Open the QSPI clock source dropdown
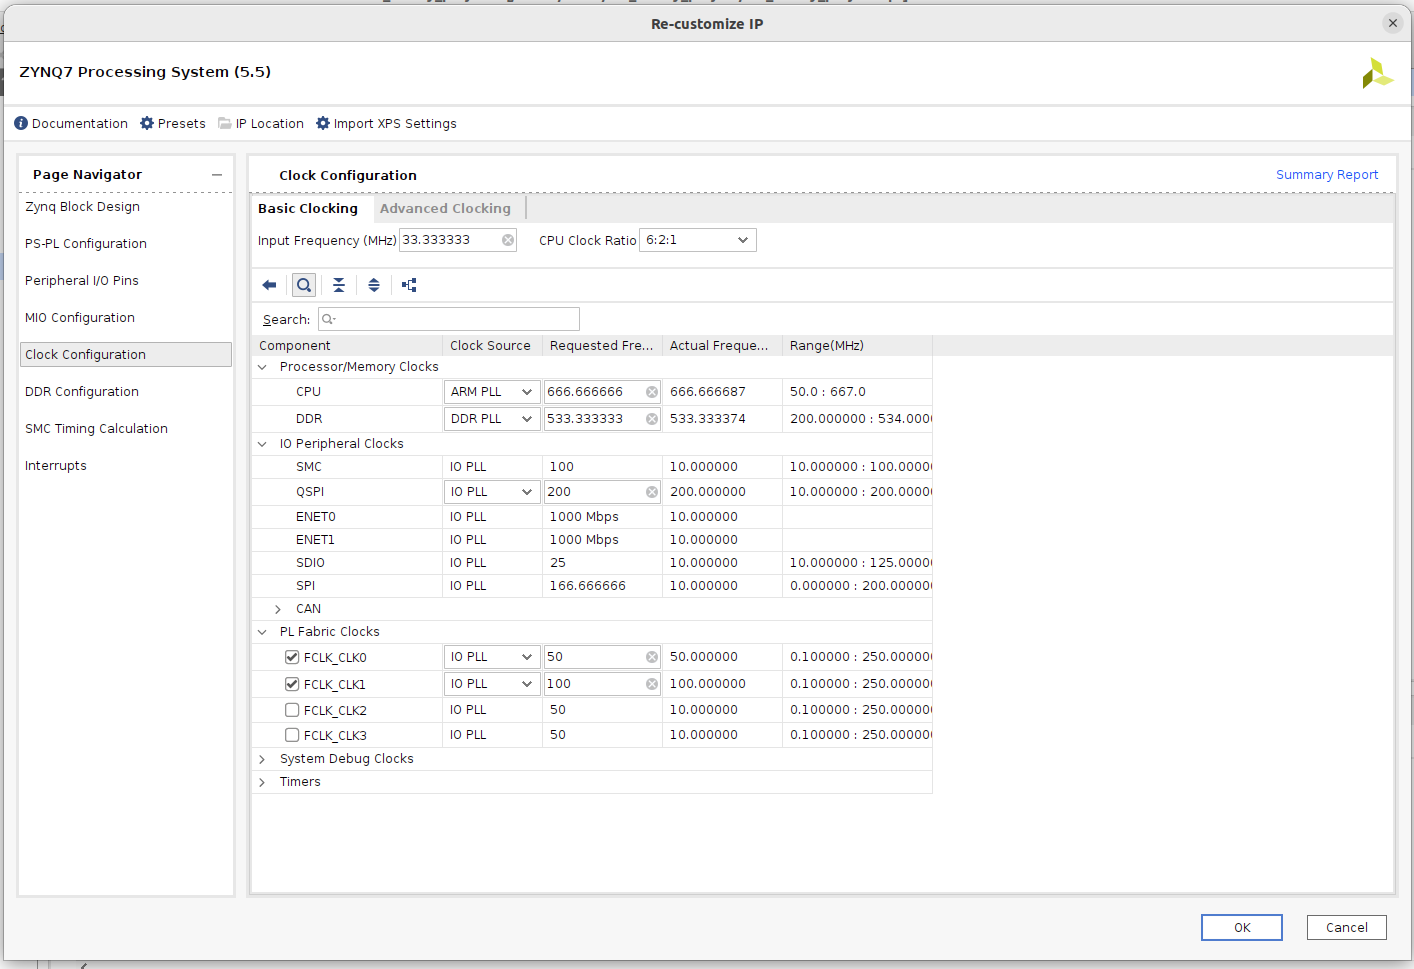Image resolution: width=1414 pixels, height=969 pixels. coord(492,492)
